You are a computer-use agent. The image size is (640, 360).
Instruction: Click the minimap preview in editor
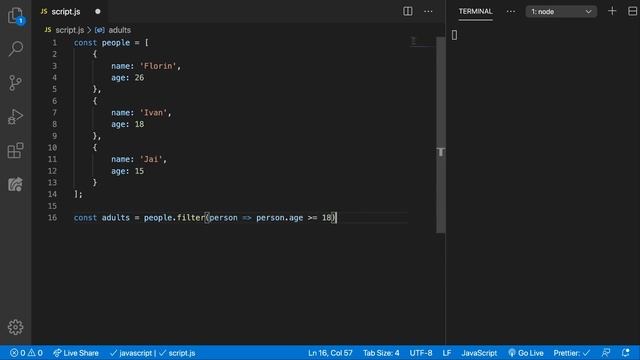[422, 41]
